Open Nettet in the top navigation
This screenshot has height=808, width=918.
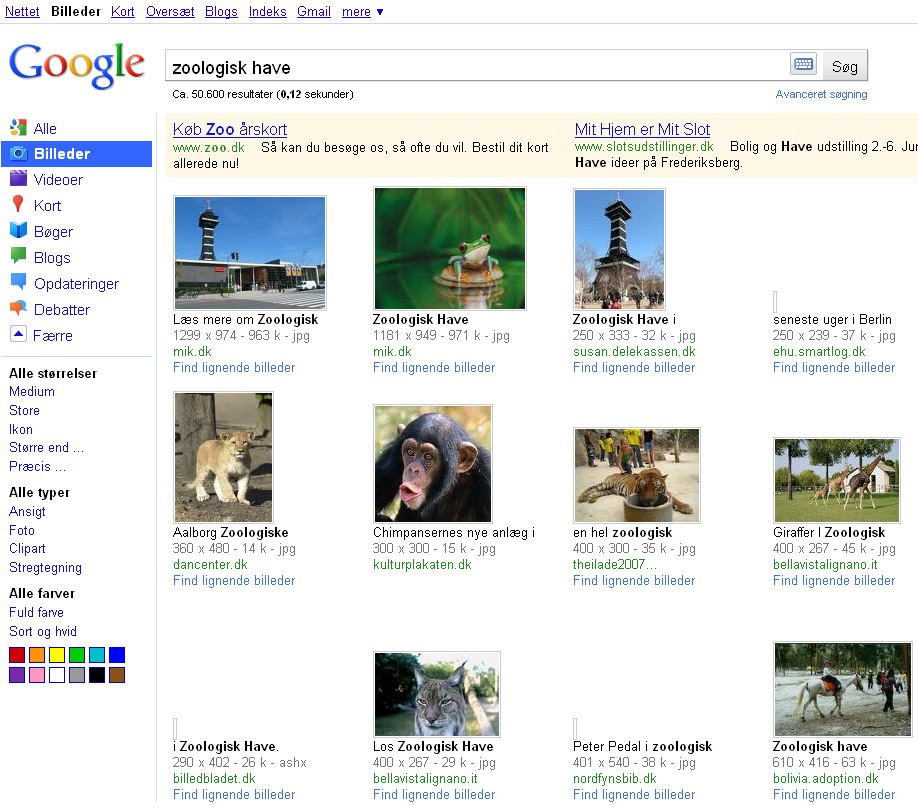pyautogui.click(x=22, y=11)
